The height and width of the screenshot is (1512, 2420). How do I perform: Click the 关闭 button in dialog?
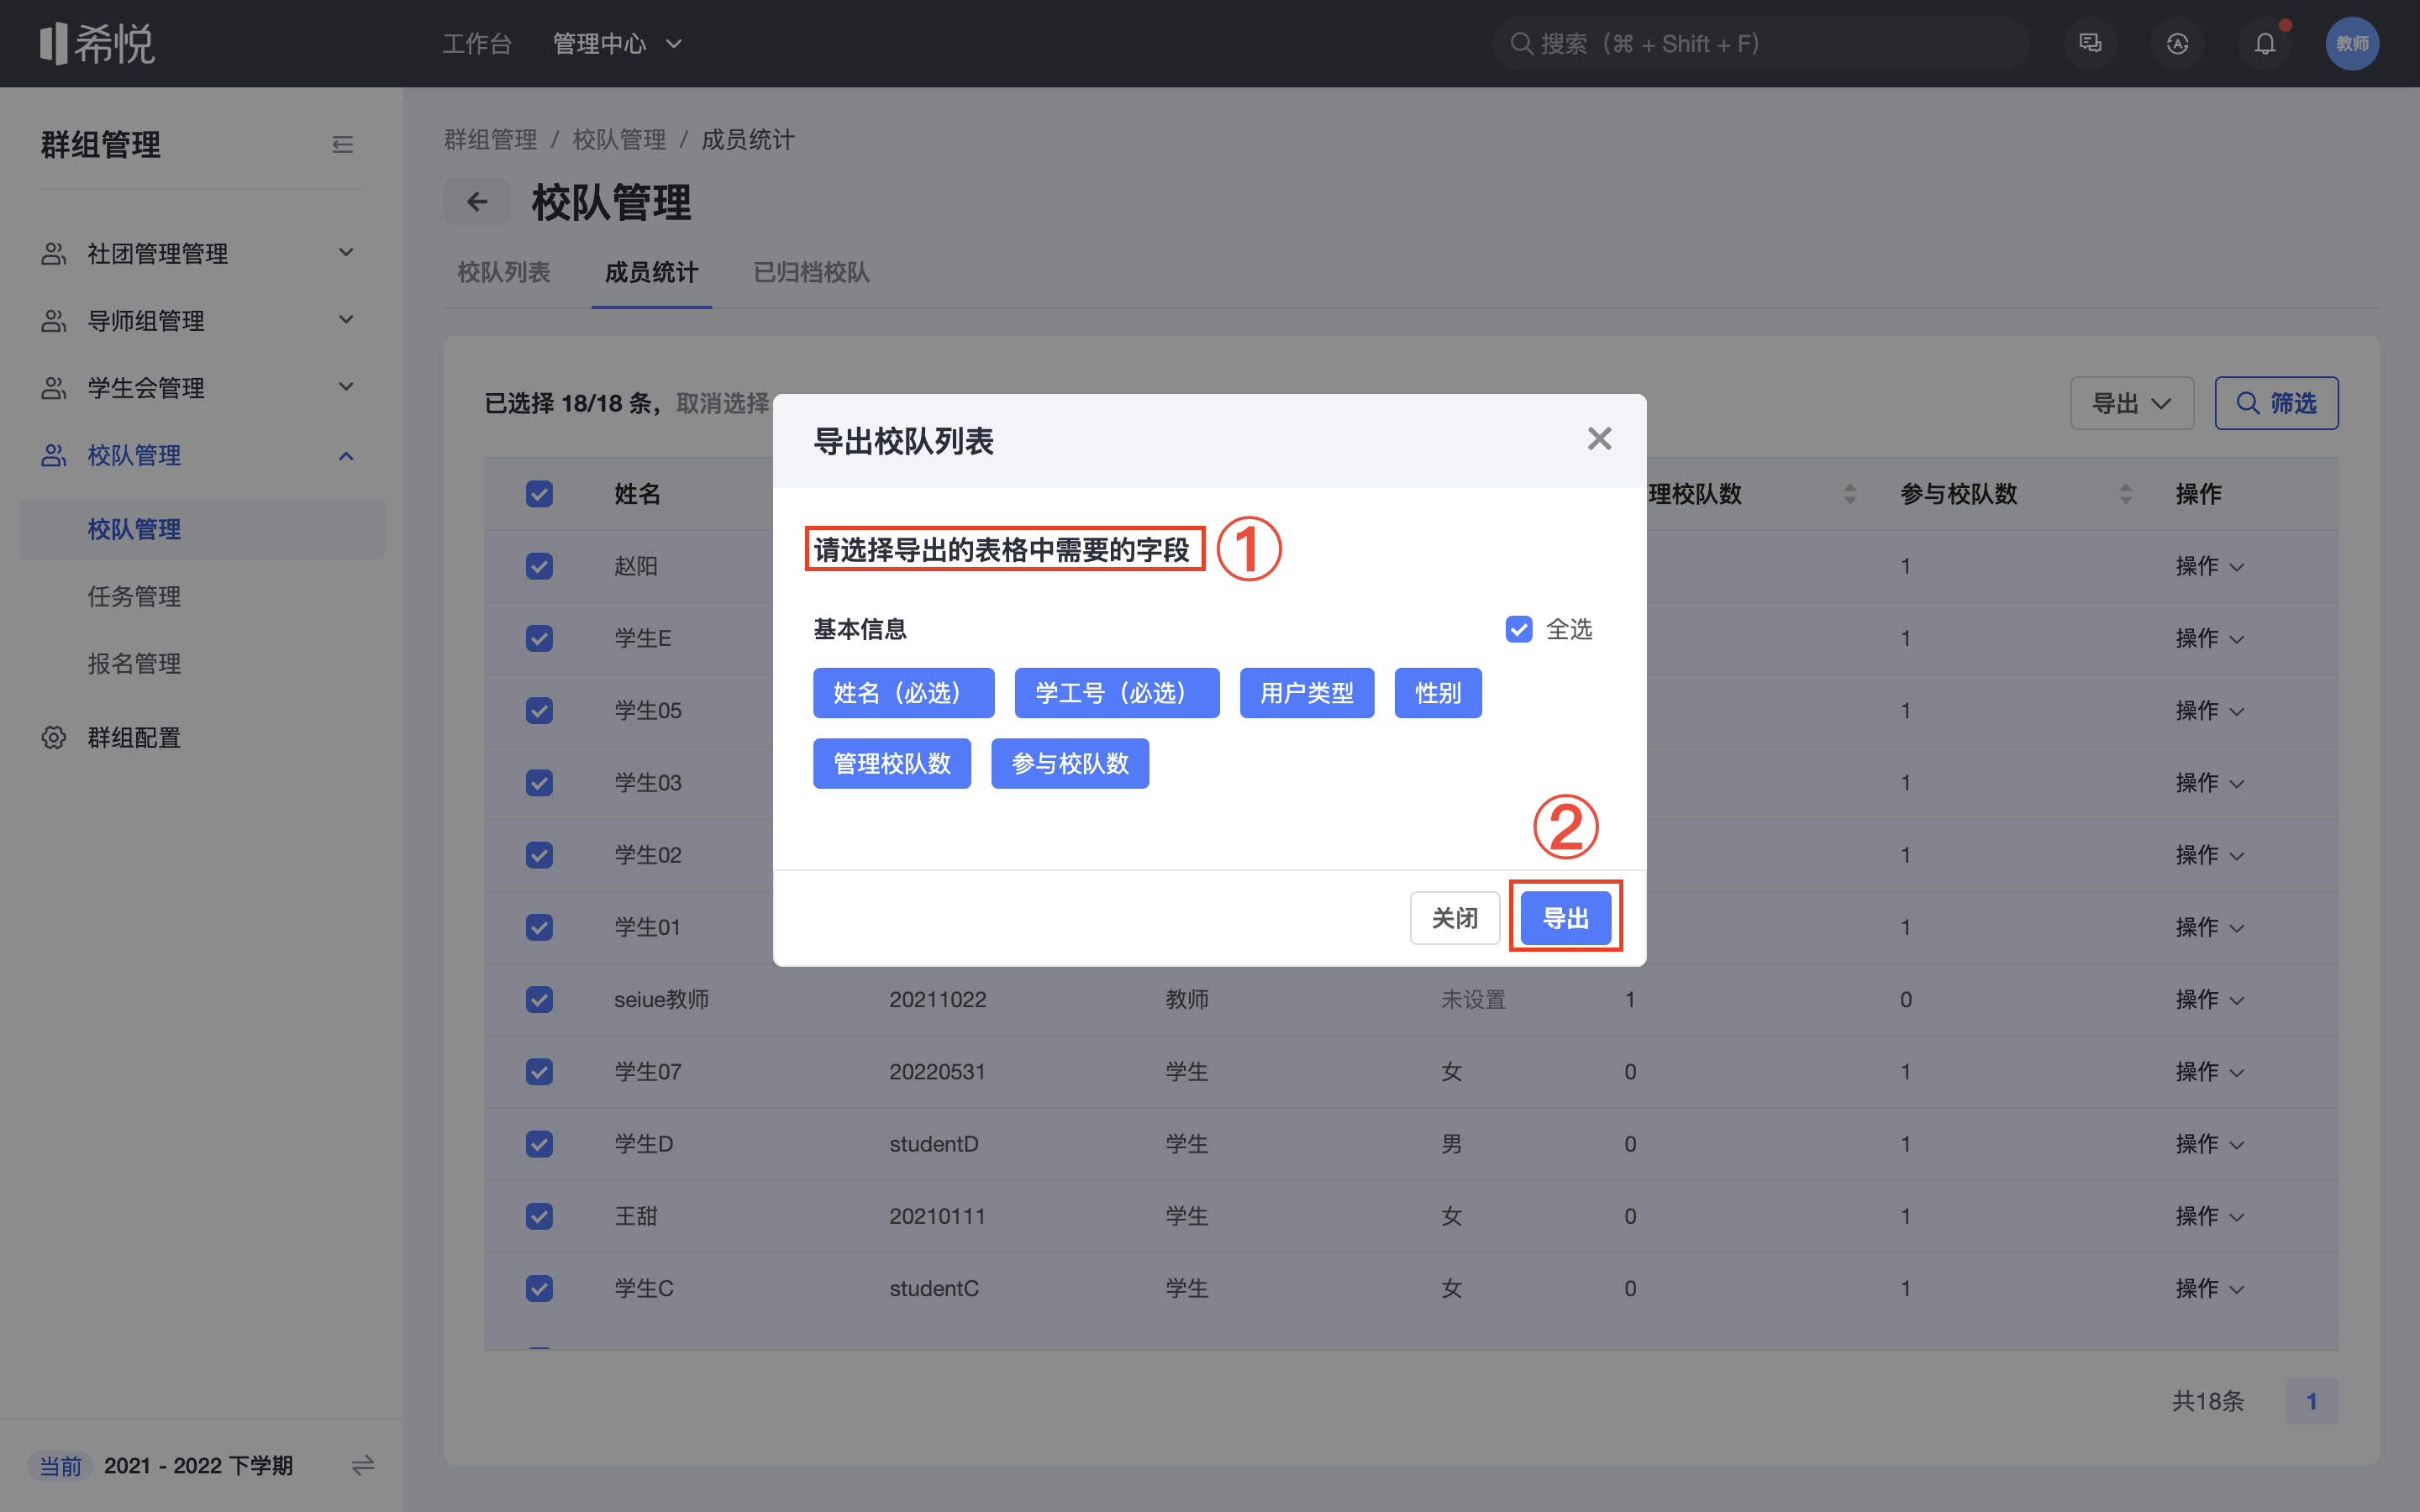click(1454, 917)
